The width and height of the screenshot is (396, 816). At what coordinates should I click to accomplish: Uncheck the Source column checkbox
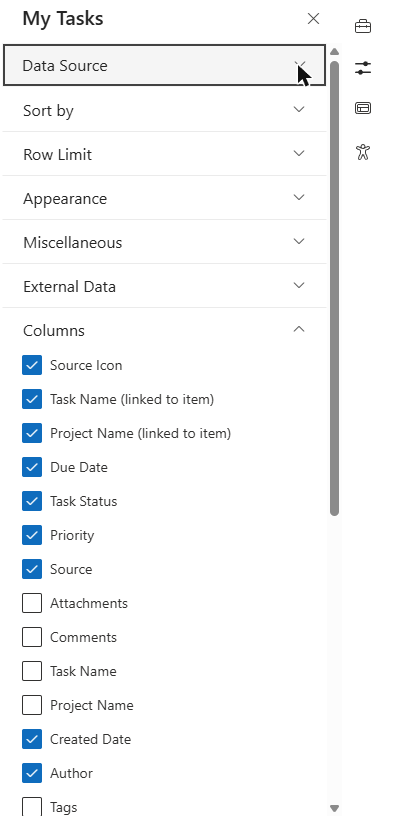32,569
